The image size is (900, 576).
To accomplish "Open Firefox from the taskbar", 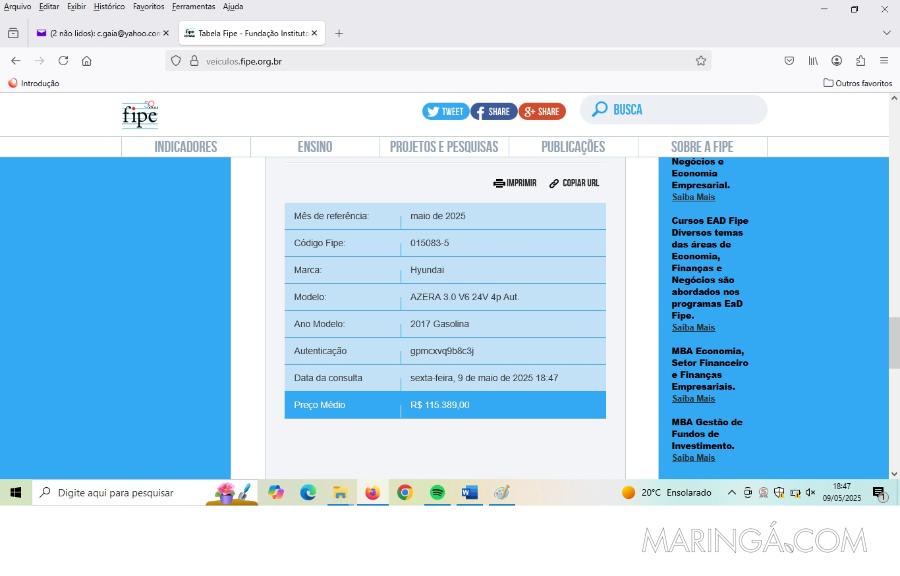I will tap(373, 492).
